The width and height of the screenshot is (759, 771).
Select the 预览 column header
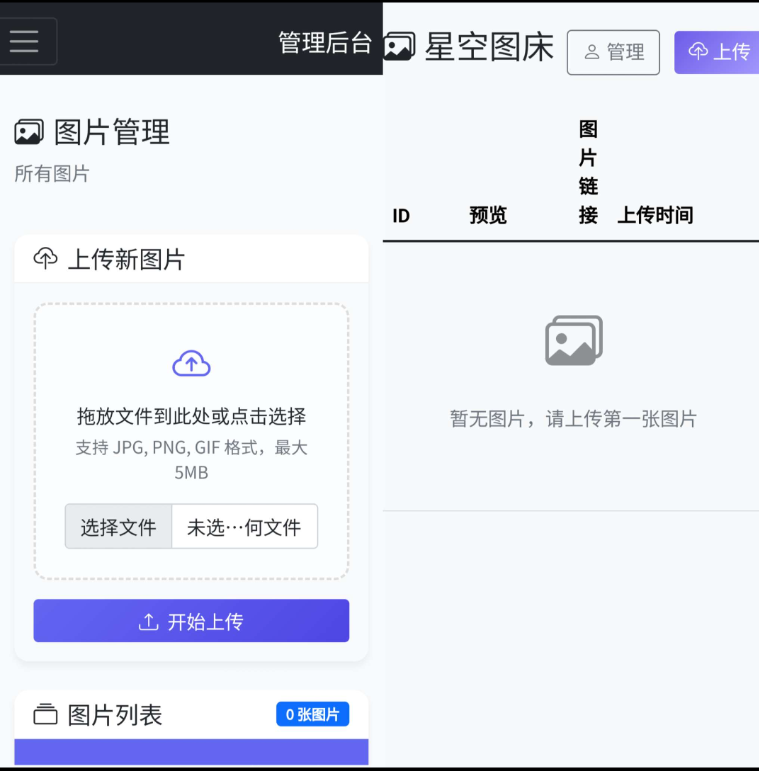(488, 215)
